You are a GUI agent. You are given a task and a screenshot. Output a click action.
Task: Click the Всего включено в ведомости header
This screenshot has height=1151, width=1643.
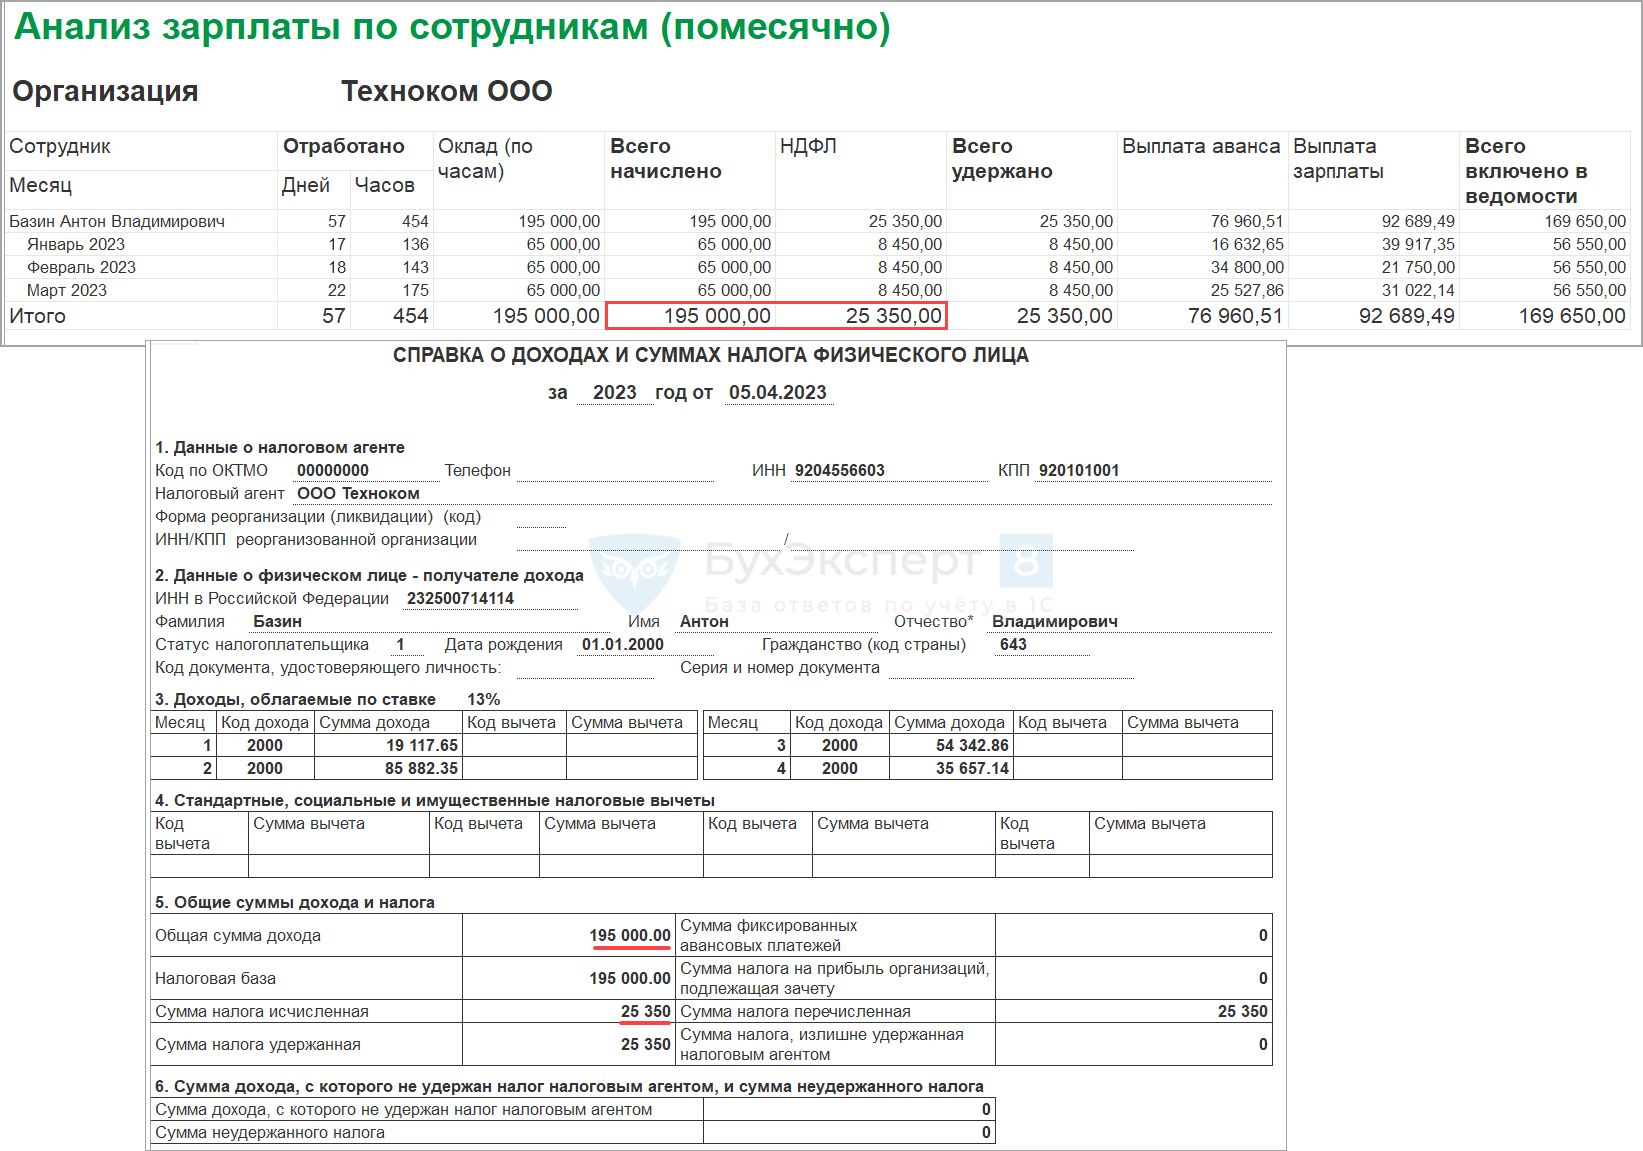[1526, 171]
